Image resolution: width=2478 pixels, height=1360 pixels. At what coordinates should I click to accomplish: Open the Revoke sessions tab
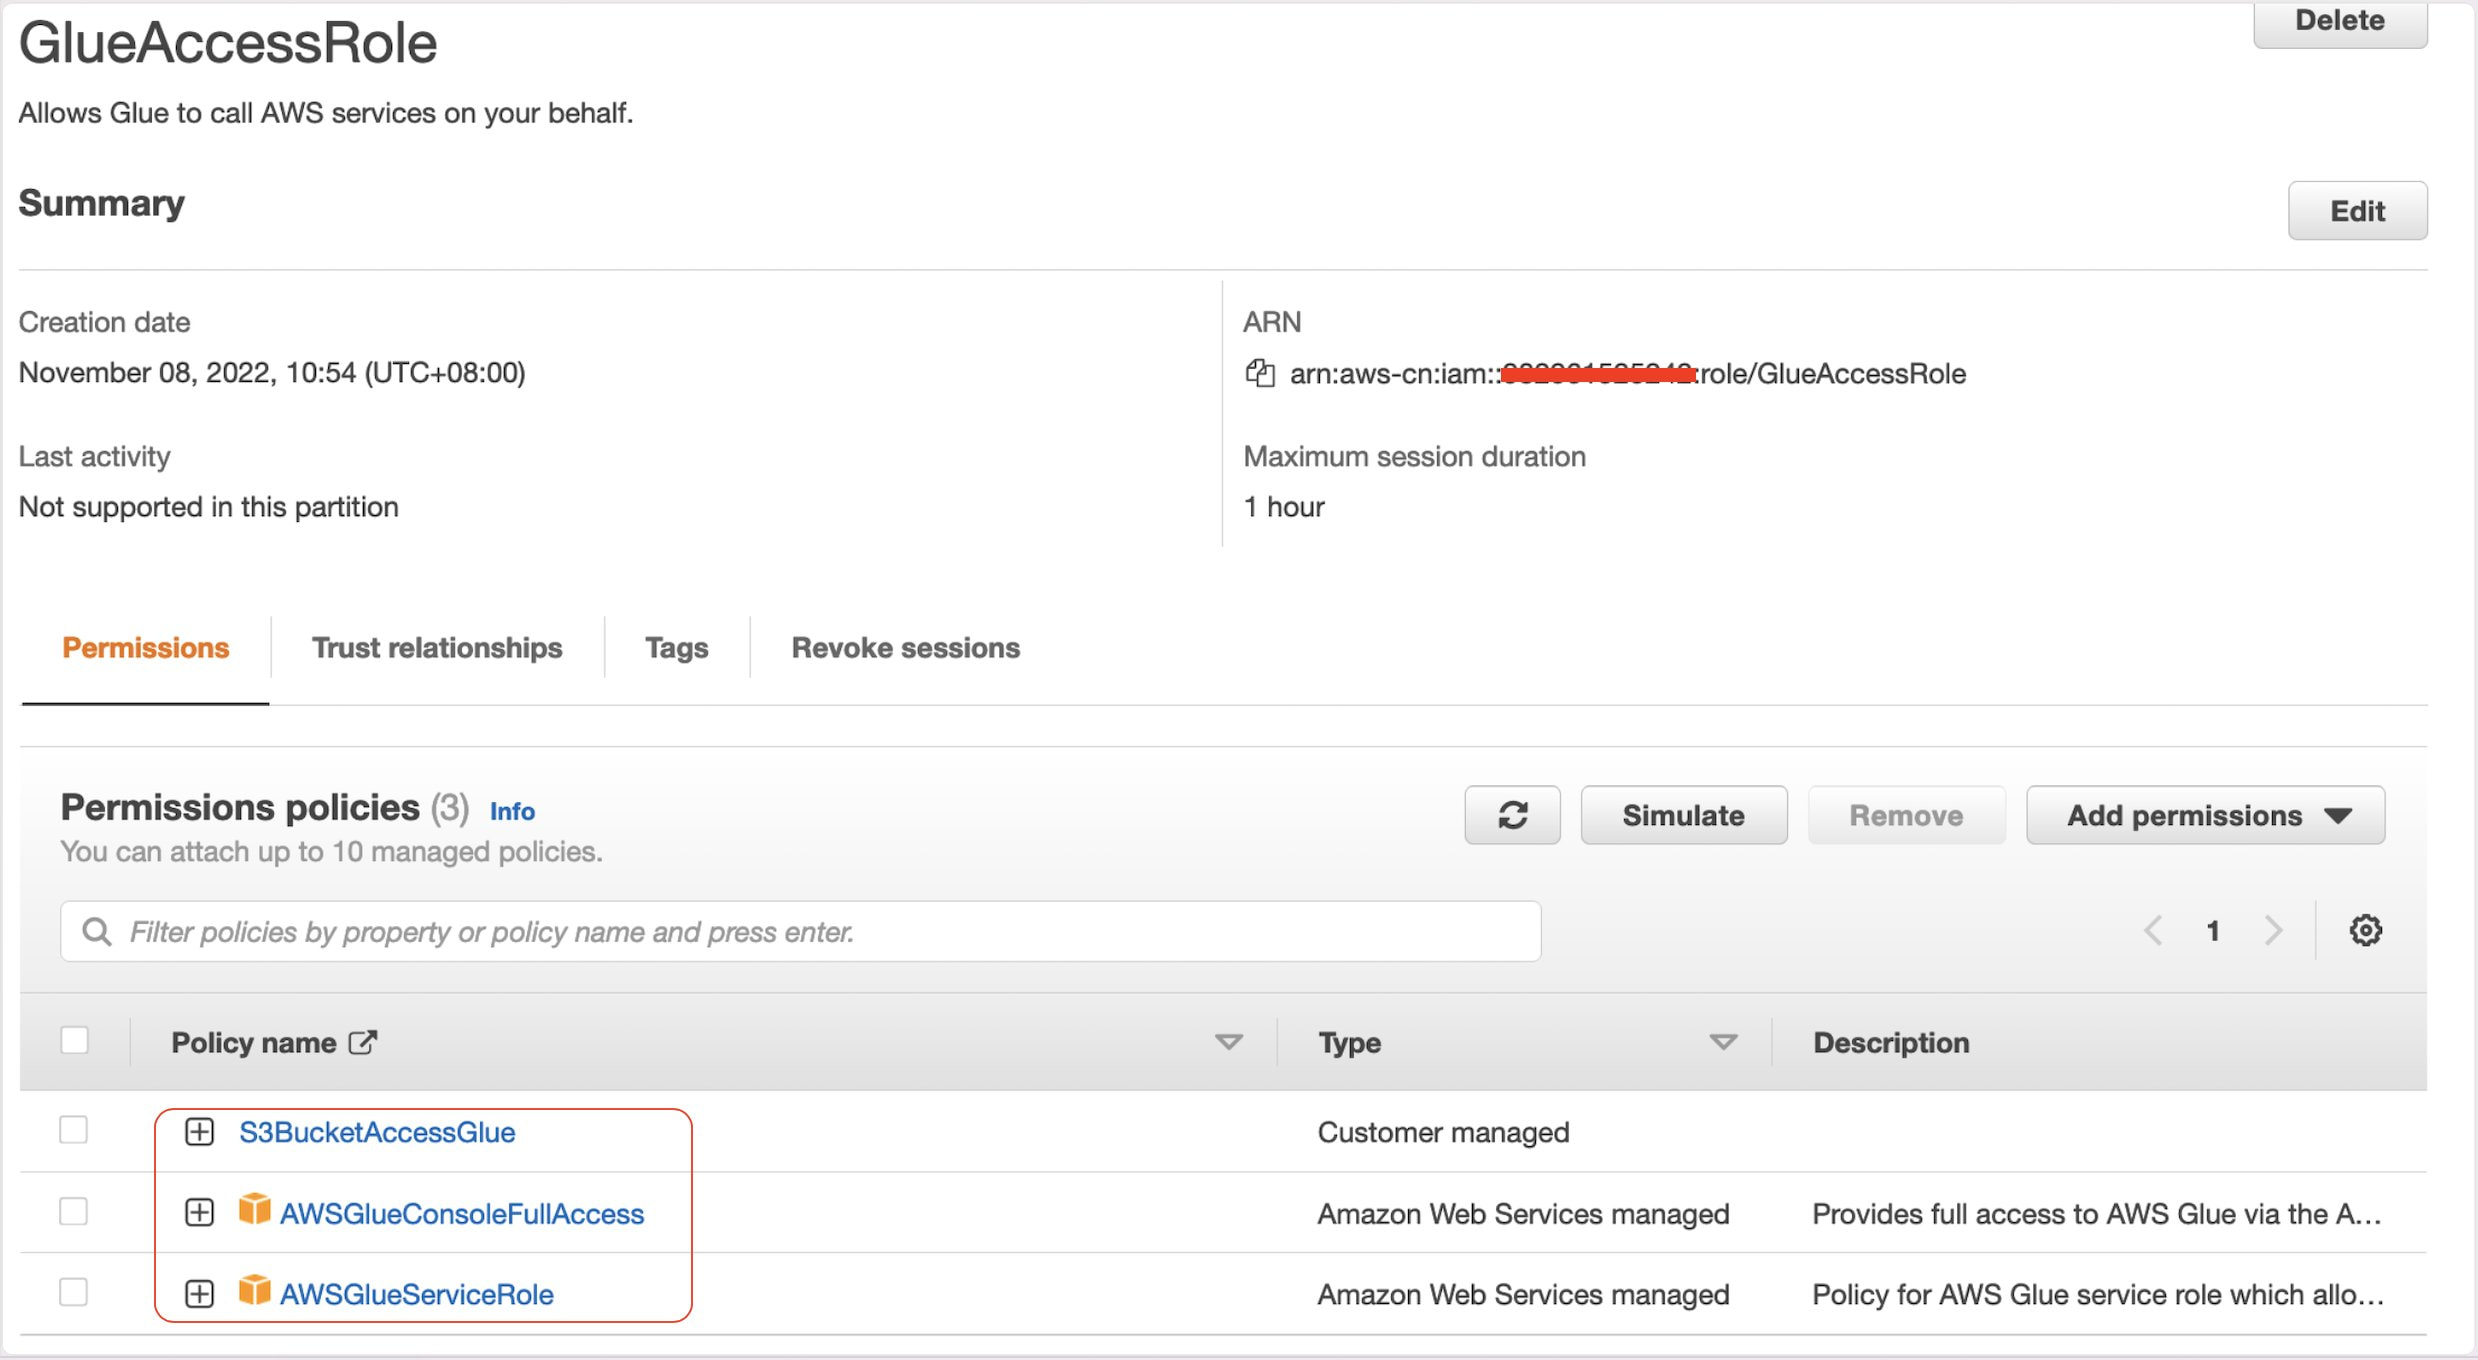click(x=906, y=648)
